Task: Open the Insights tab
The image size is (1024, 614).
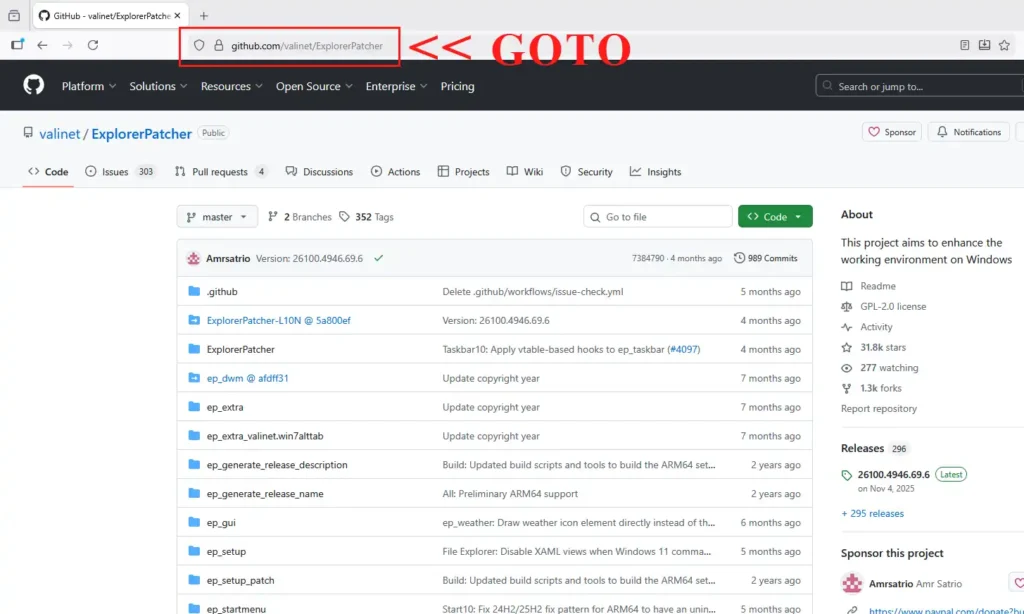Action: pyautogui.click(x=655, y=172)
